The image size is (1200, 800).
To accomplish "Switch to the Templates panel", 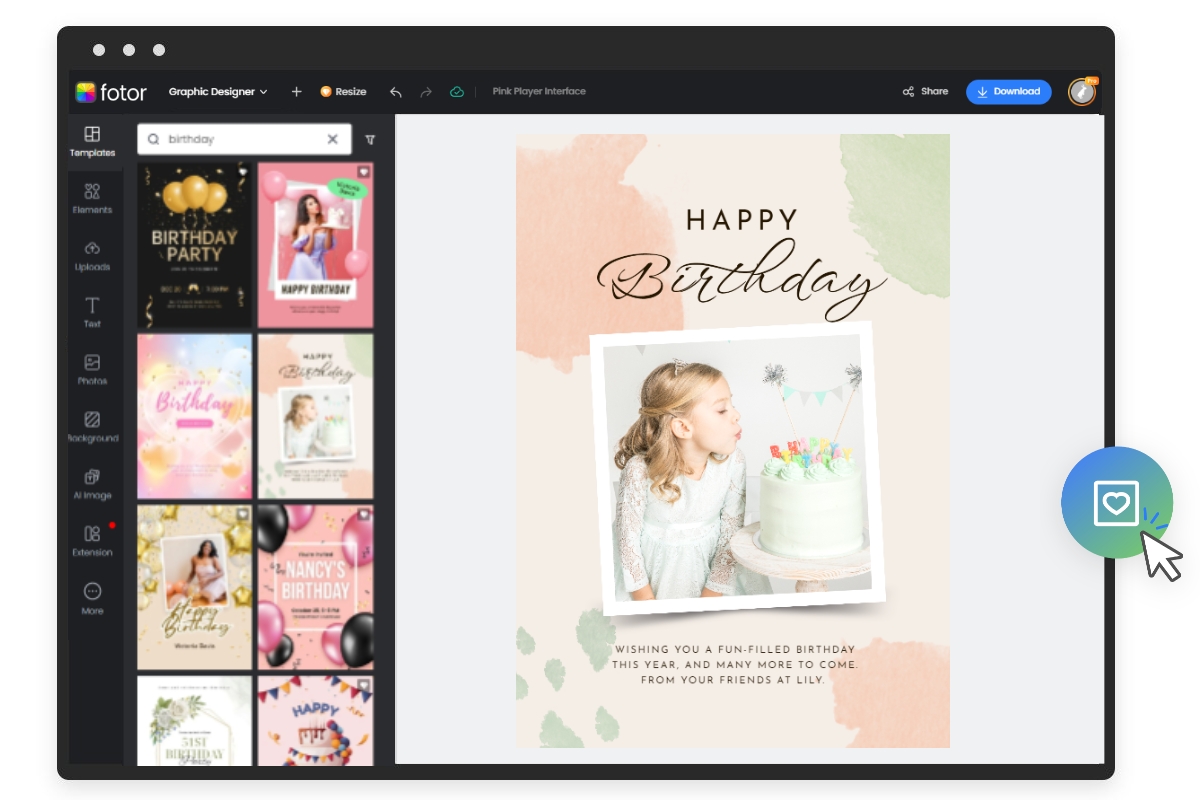I will point(94,140).
